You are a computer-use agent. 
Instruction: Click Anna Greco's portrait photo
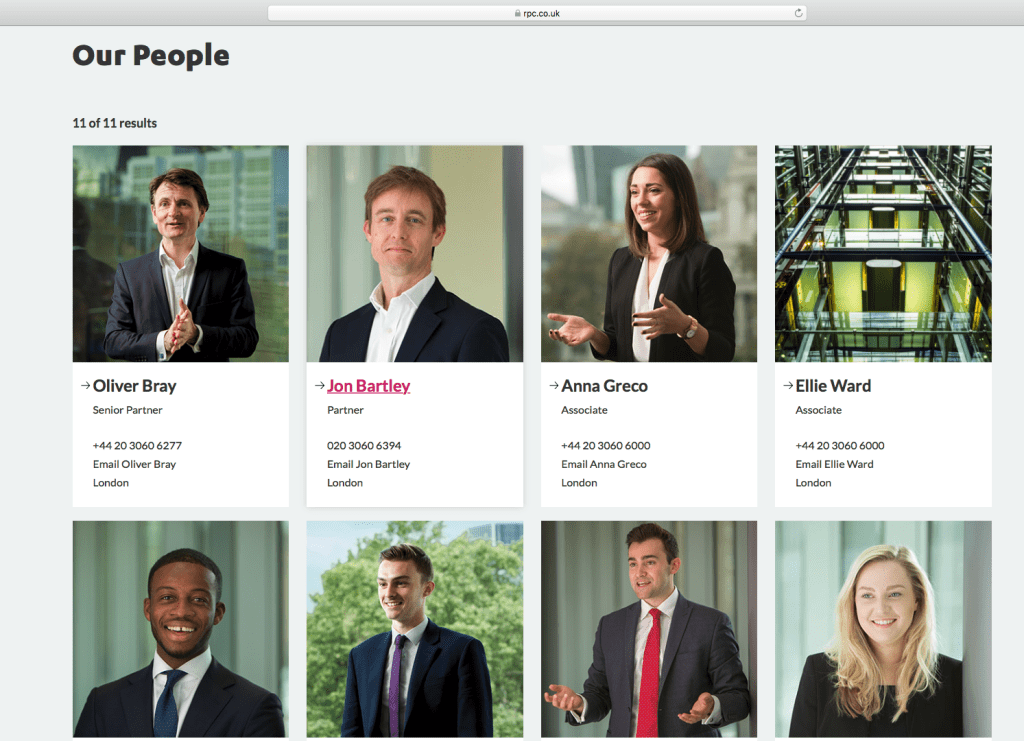[x=648, y=253]
